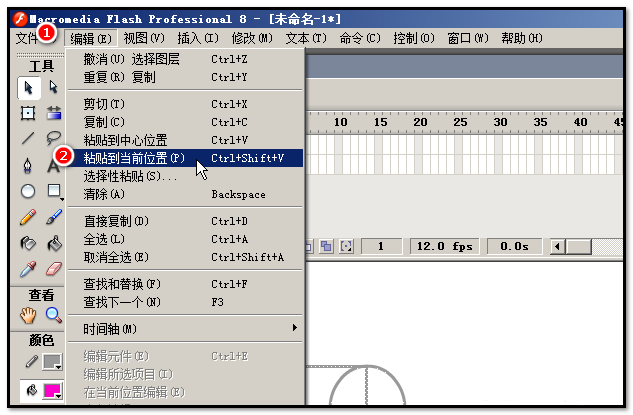This screenshot has width=633, height=415.
Task: Open the 文件 menu
Action: (27, 38)
